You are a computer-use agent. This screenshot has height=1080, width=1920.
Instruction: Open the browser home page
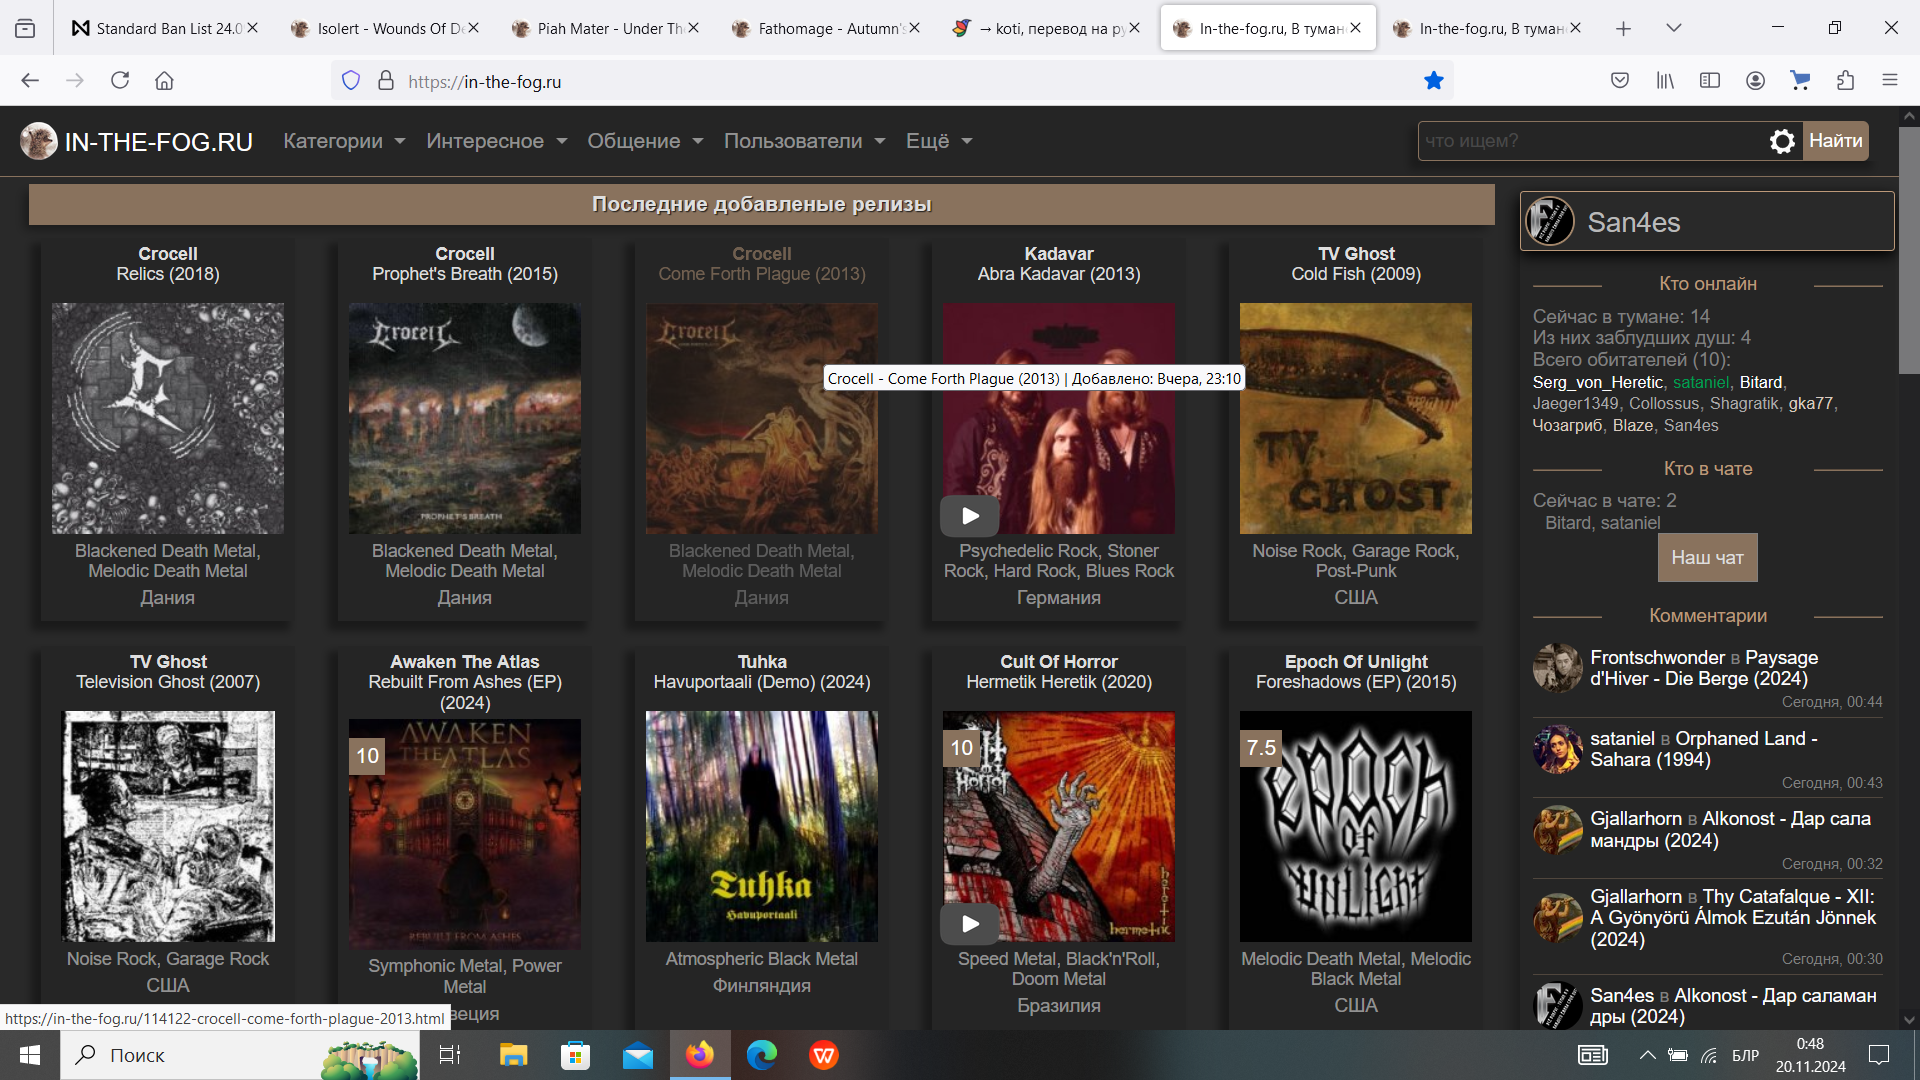165,81
